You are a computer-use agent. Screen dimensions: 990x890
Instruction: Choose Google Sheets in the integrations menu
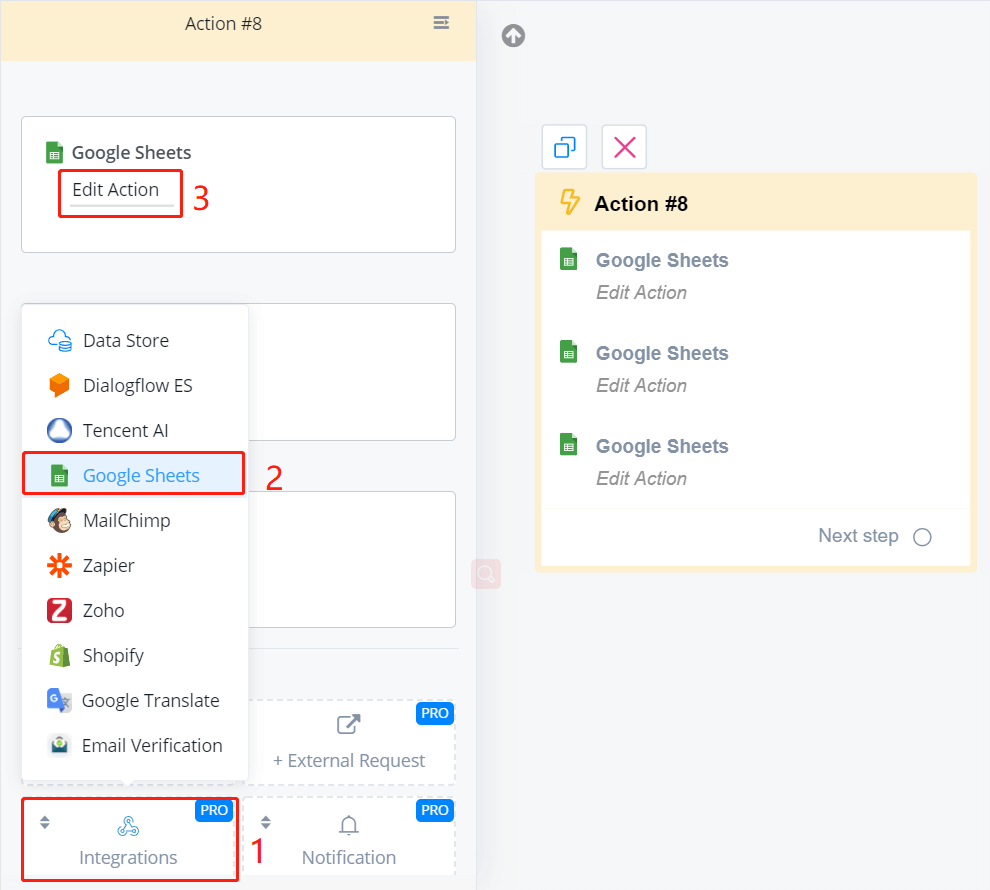(x=141, y=475)
